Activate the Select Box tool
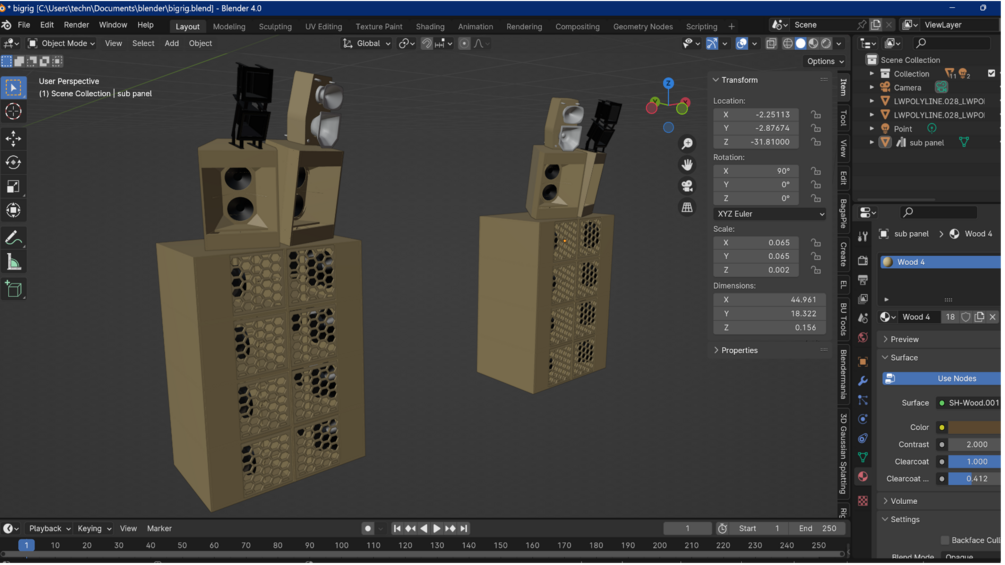This screenshot has width=1005, height=565. (x=13, y=87)
